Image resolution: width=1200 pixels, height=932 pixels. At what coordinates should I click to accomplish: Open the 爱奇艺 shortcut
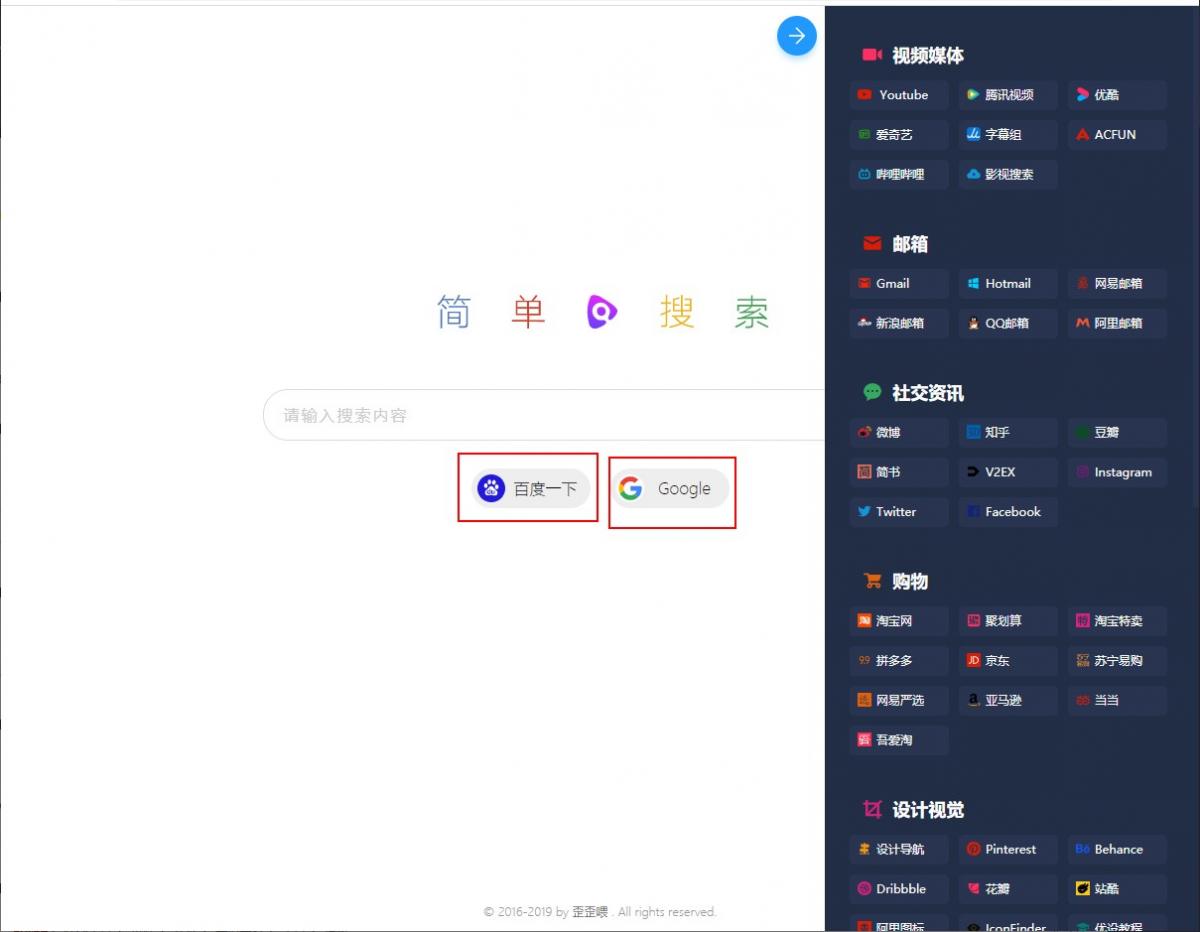click(x=899, y=134)
